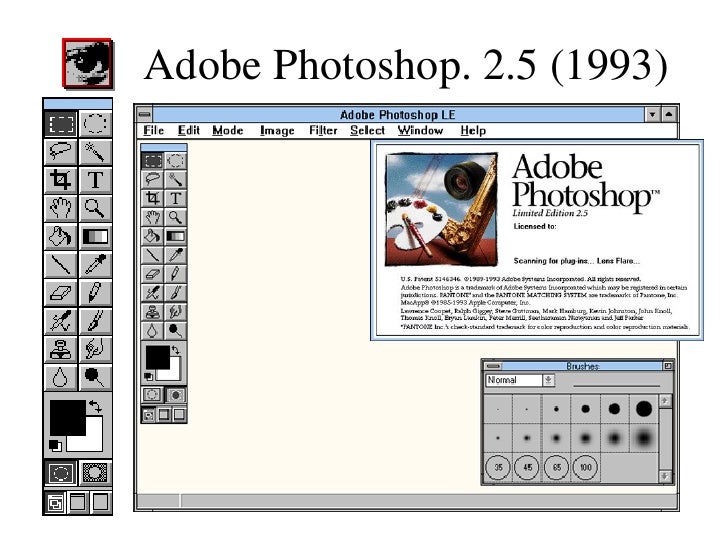The height and width of the screenshot is (546, 728).
Task: Open the Mode menu
Action: (x=228, y=130)
